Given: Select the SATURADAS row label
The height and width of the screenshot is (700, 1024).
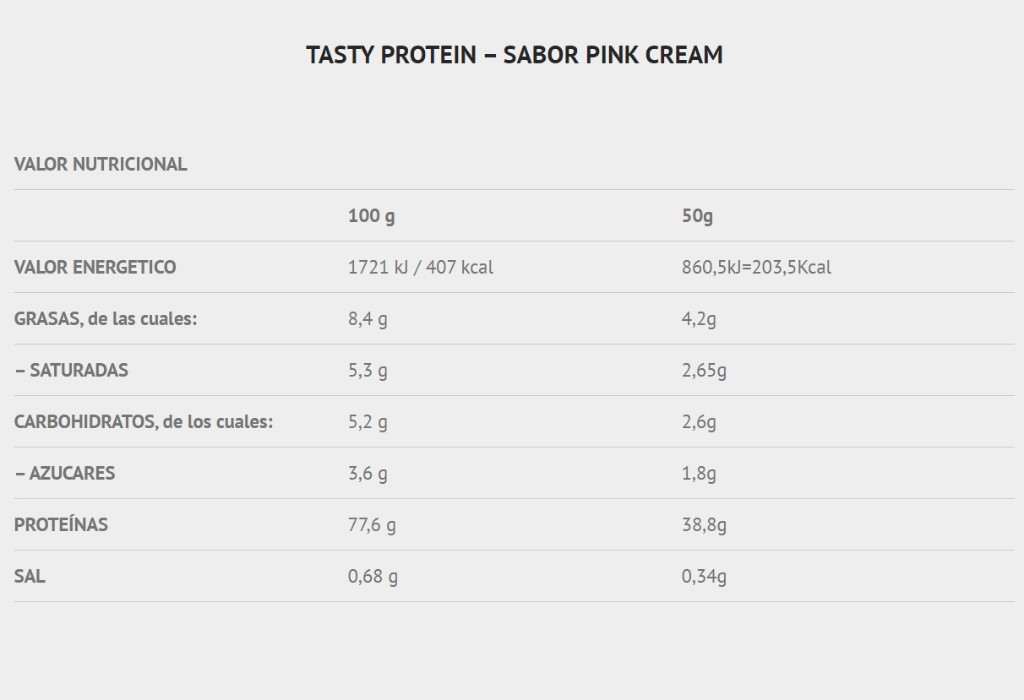Looking at the screenshot, I should (72, 370).
